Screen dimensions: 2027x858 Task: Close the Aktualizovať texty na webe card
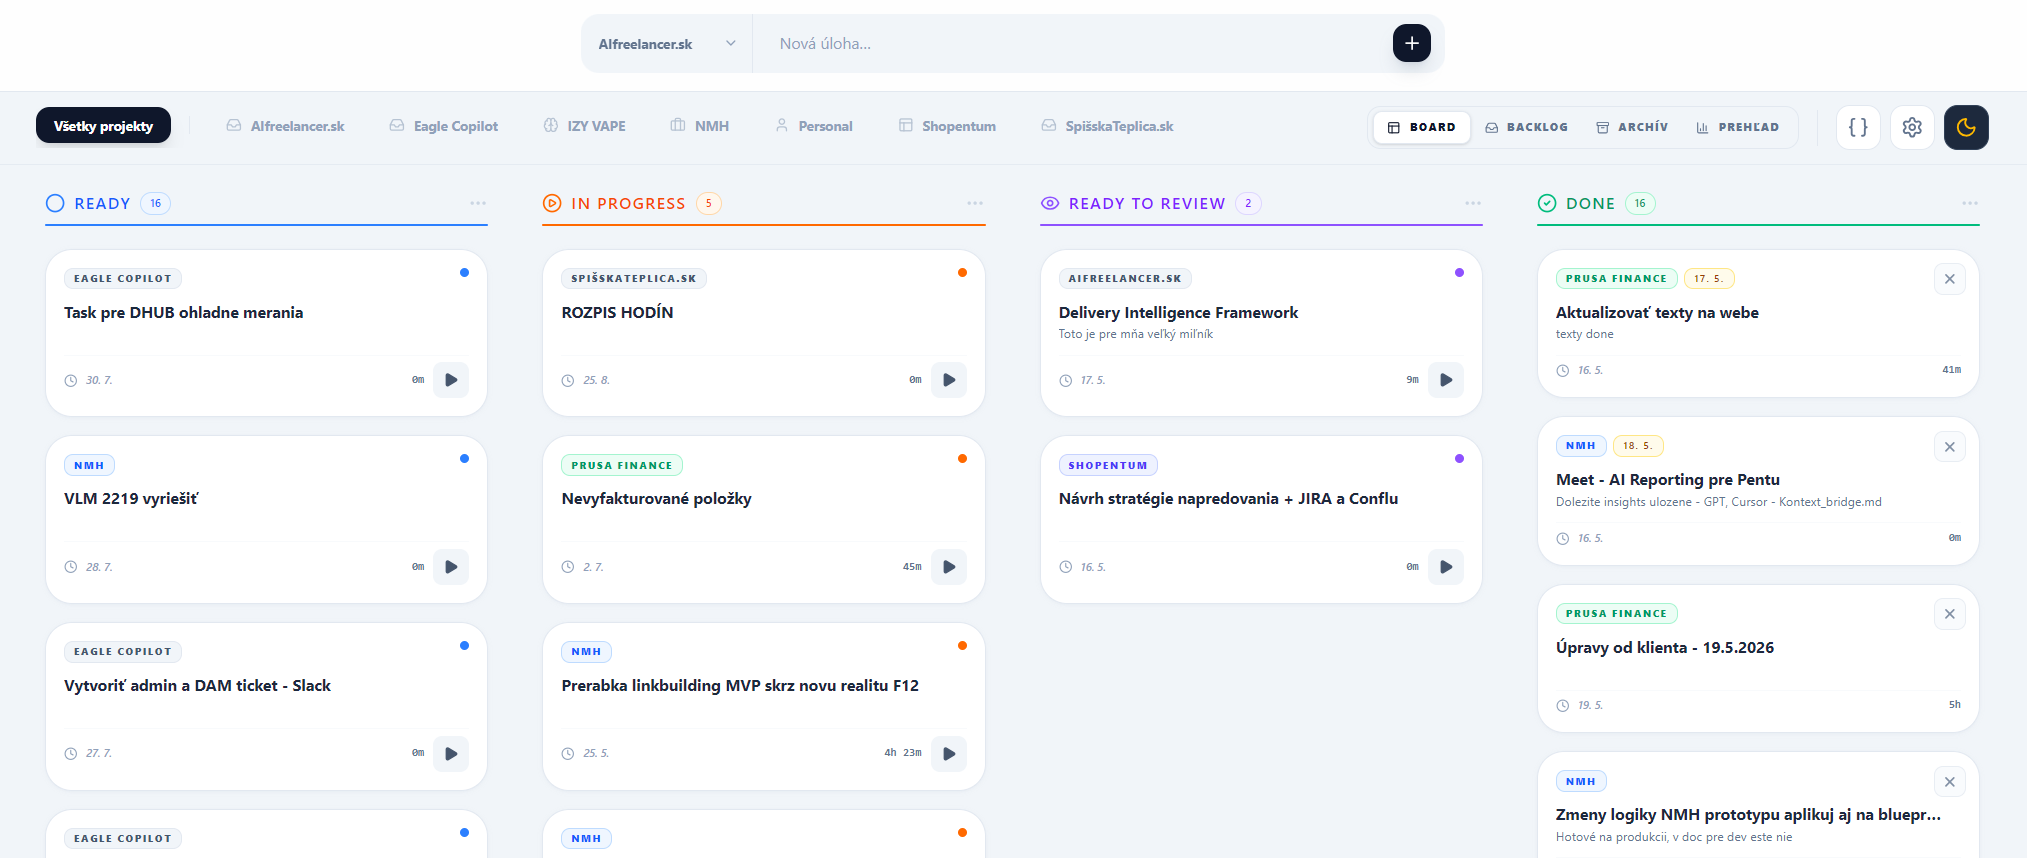click(x=1950, y=279)
